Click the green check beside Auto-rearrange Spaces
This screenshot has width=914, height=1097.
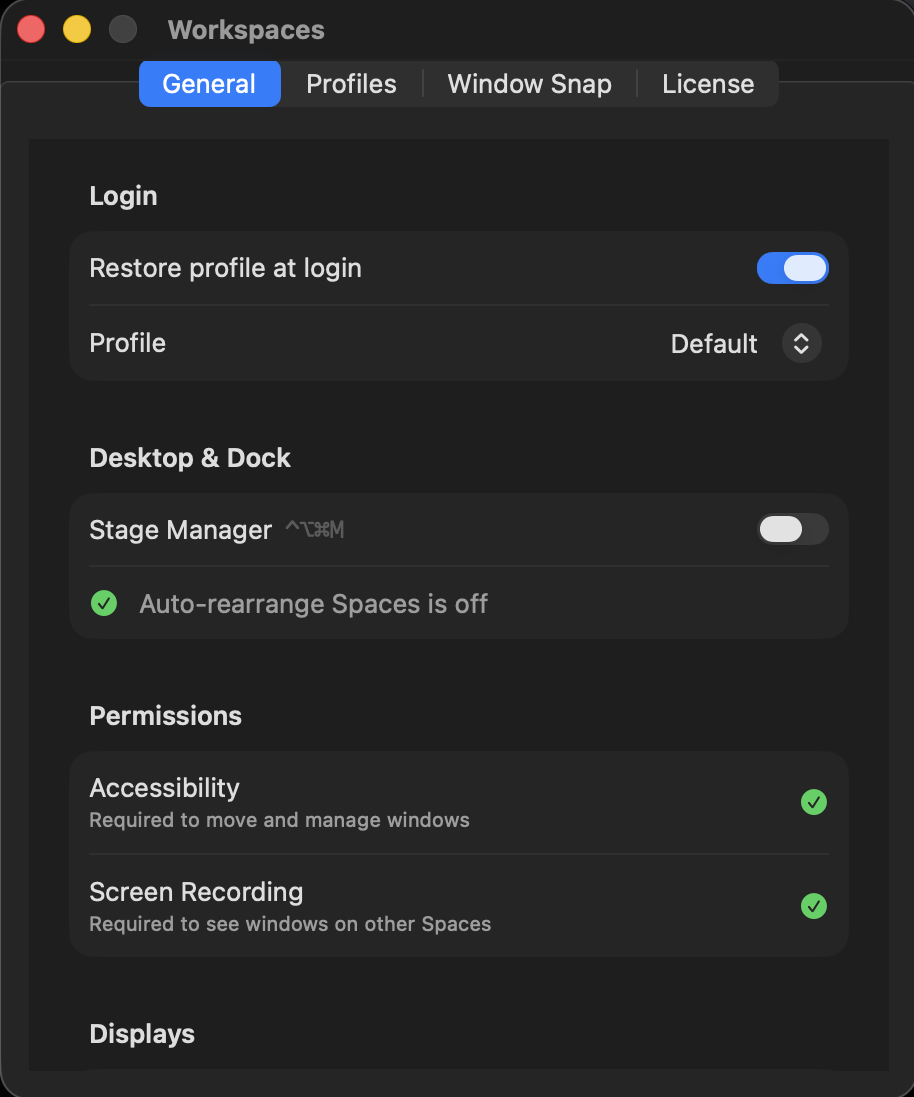(104, 603)
